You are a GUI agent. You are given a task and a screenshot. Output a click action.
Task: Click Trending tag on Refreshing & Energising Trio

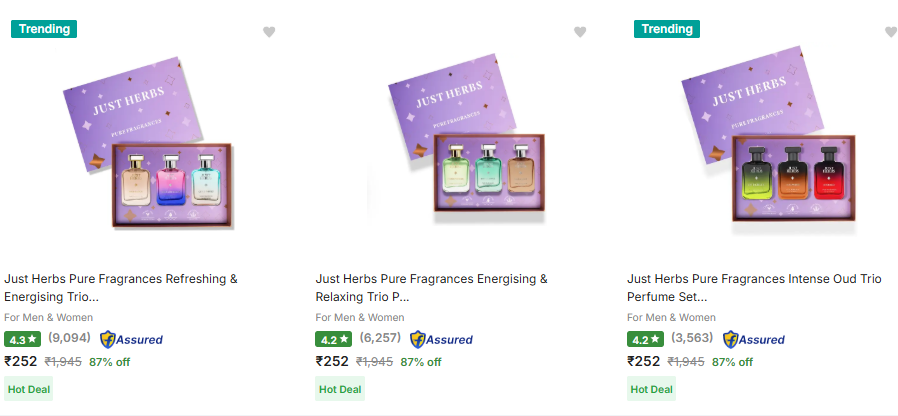(x=44, y=29)
